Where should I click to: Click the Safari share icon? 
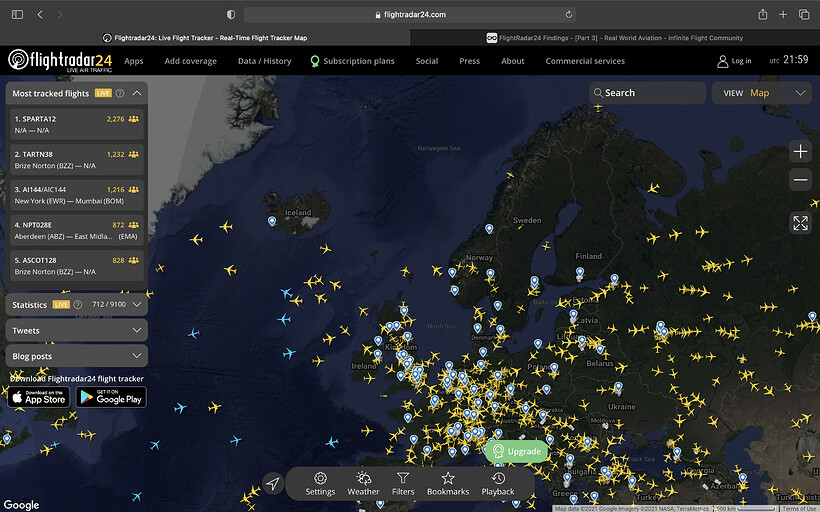(x=762, y=15)
